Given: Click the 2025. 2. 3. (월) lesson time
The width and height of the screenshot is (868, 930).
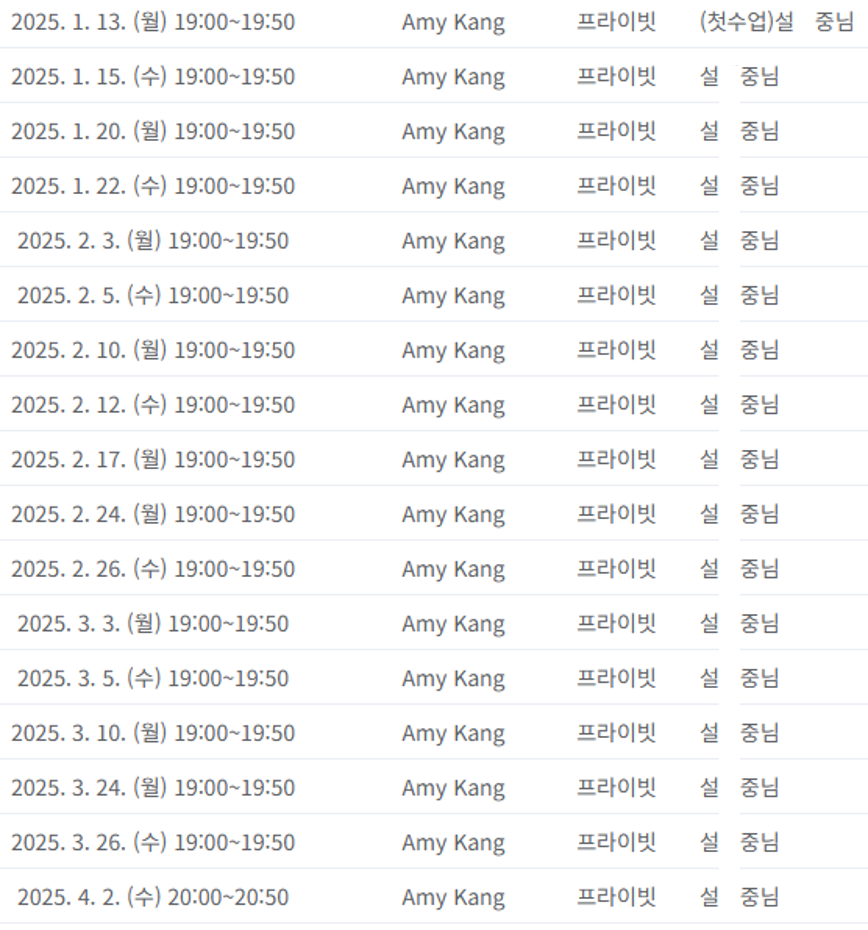Looking at the screenshot, I should [x=228, y=241].
